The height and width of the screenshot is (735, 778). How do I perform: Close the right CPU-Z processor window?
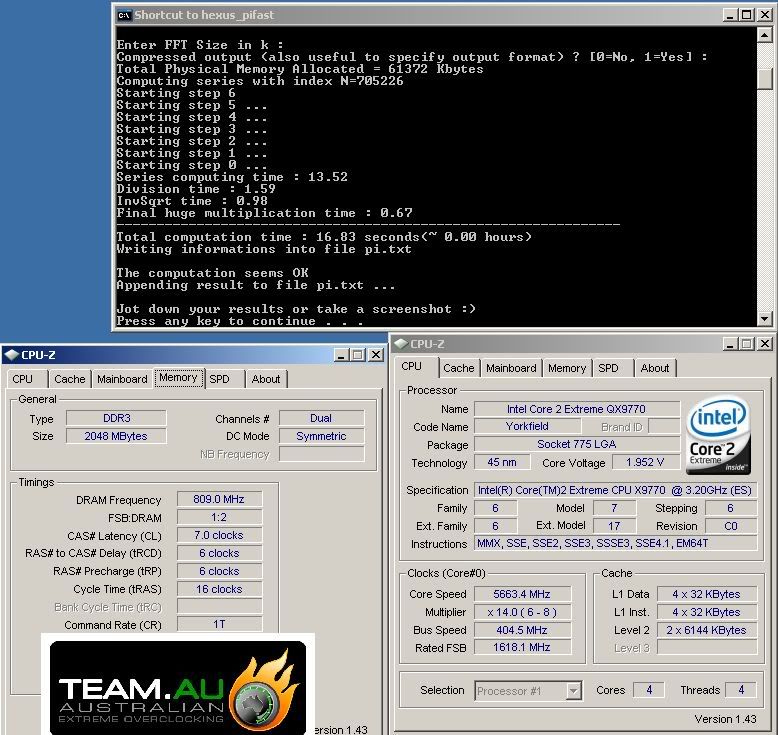(x=765, y=343)
